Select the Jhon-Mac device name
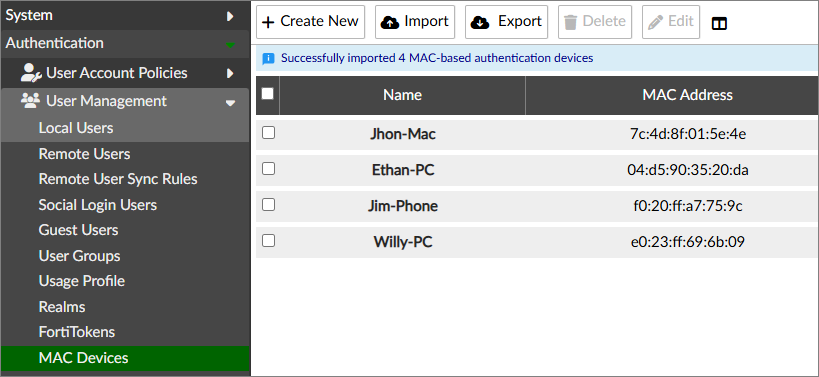 click(403, 134)
